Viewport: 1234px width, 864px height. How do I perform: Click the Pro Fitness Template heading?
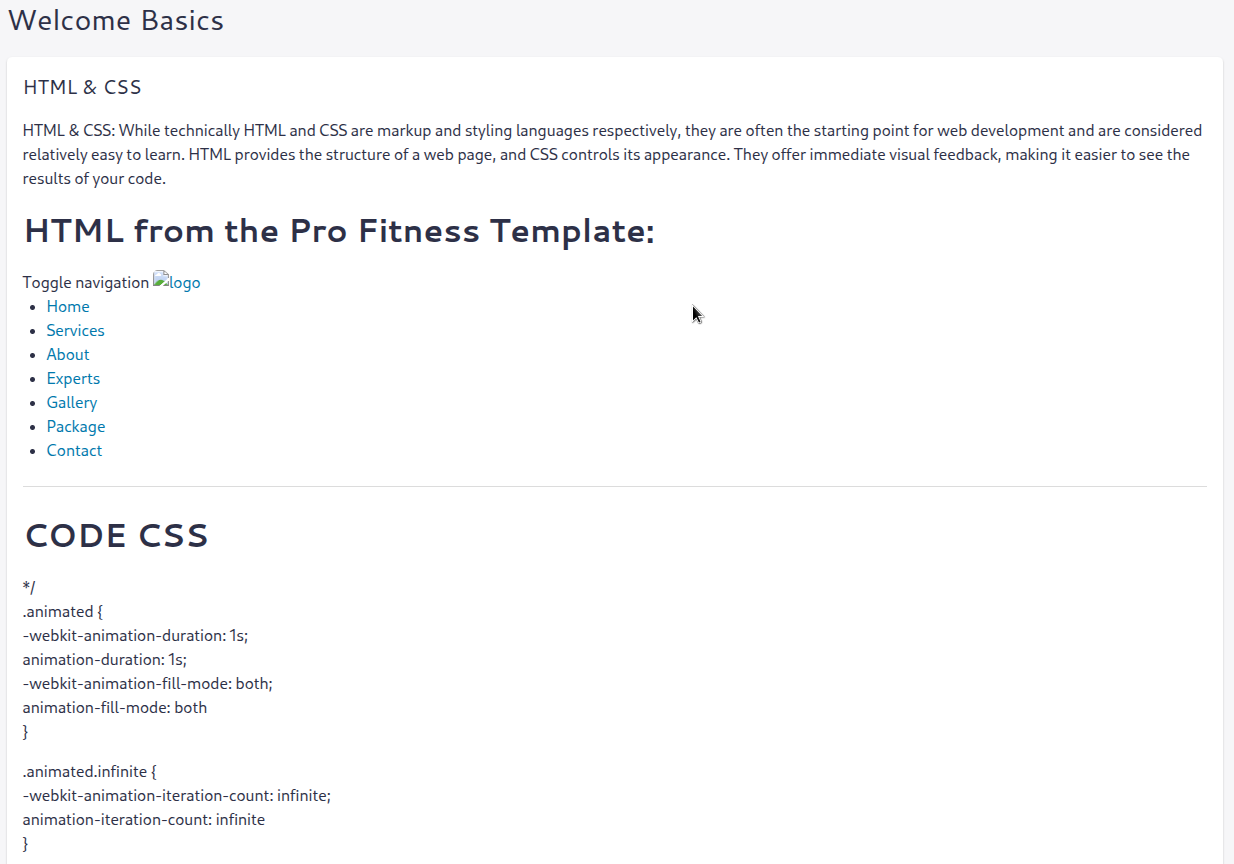[x=339, y=231]
